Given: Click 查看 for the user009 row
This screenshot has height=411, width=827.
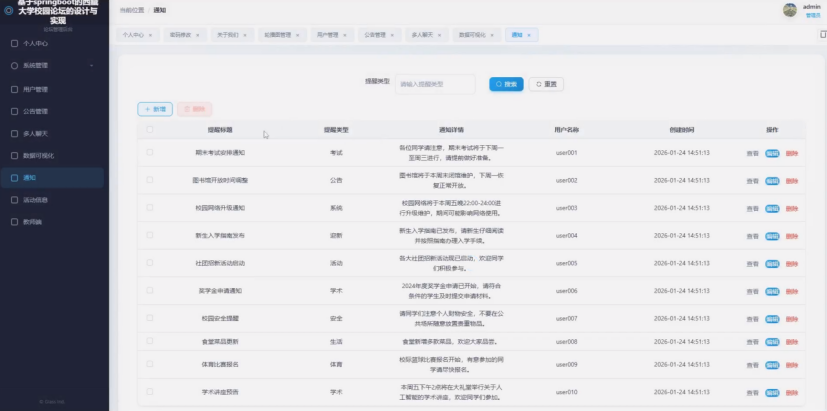Looking at the screenshot, I should point(753,365).
